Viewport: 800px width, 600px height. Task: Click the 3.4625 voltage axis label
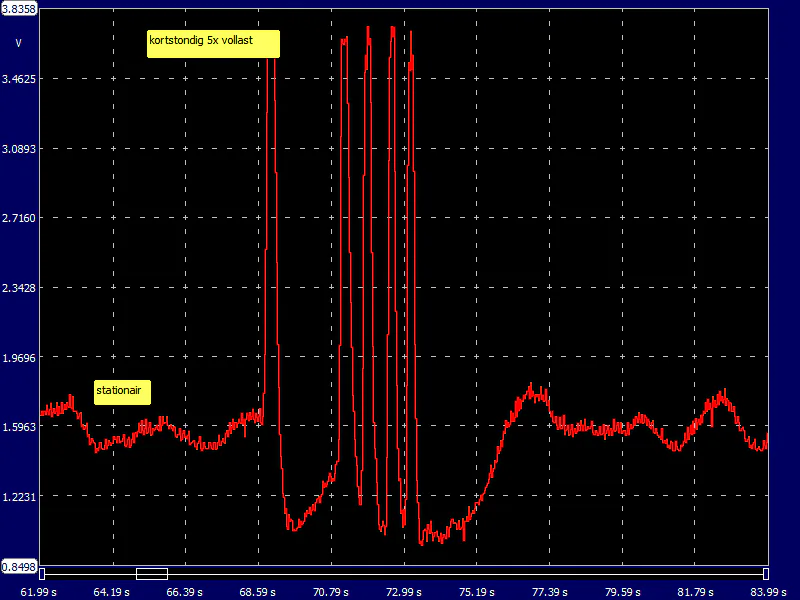point(19,78)
